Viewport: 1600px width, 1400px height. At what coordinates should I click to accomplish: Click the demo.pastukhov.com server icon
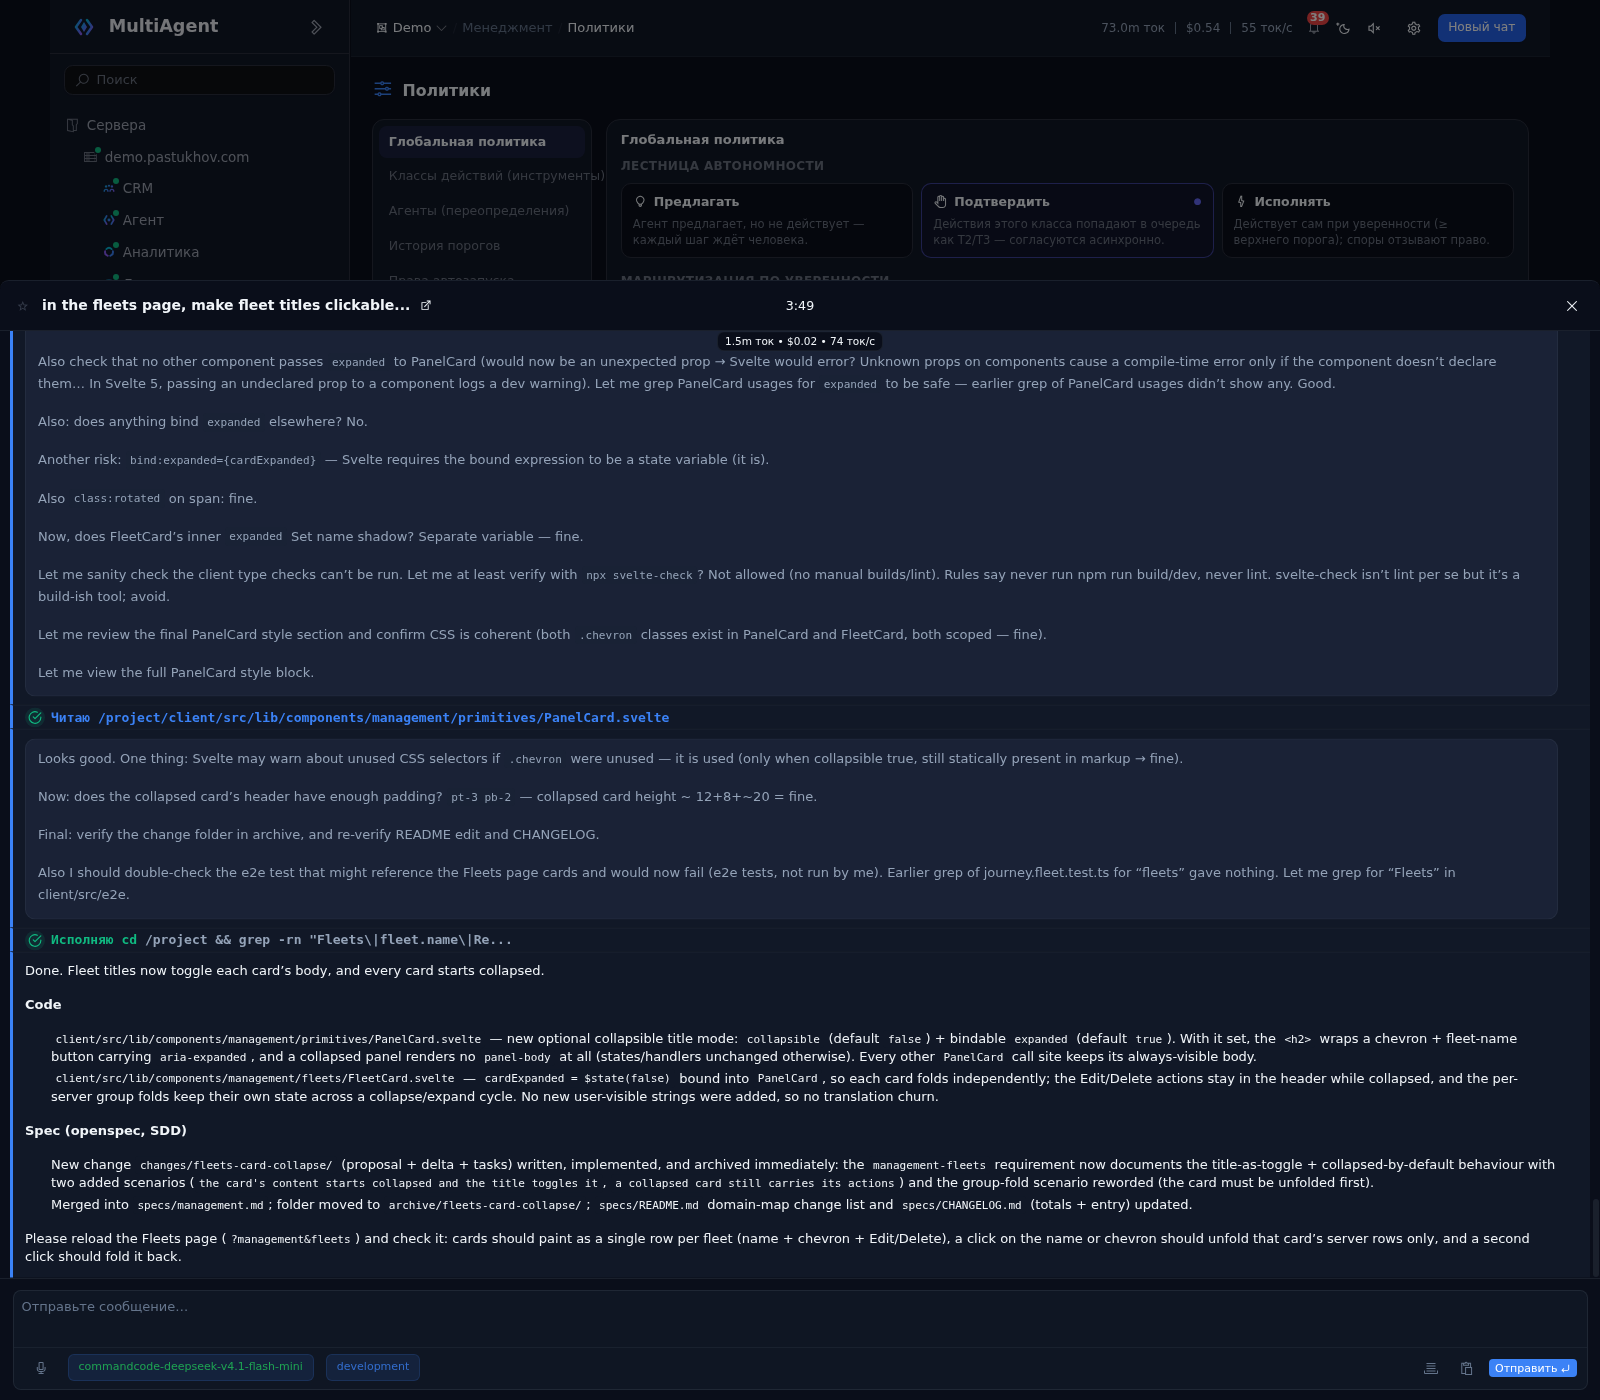click(x=91, y=157)
